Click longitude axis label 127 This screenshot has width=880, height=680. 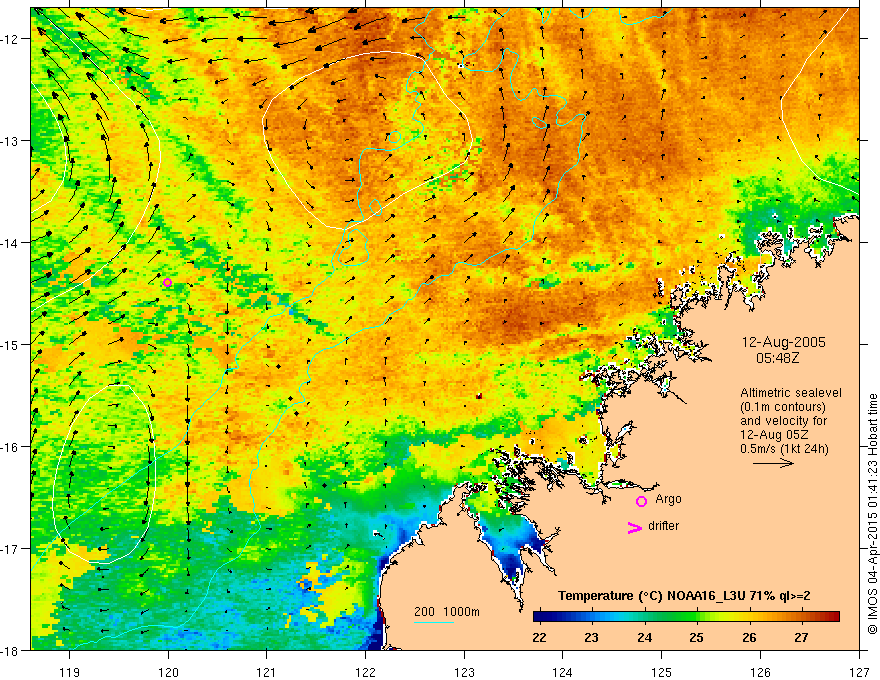(x=859, y=672)
